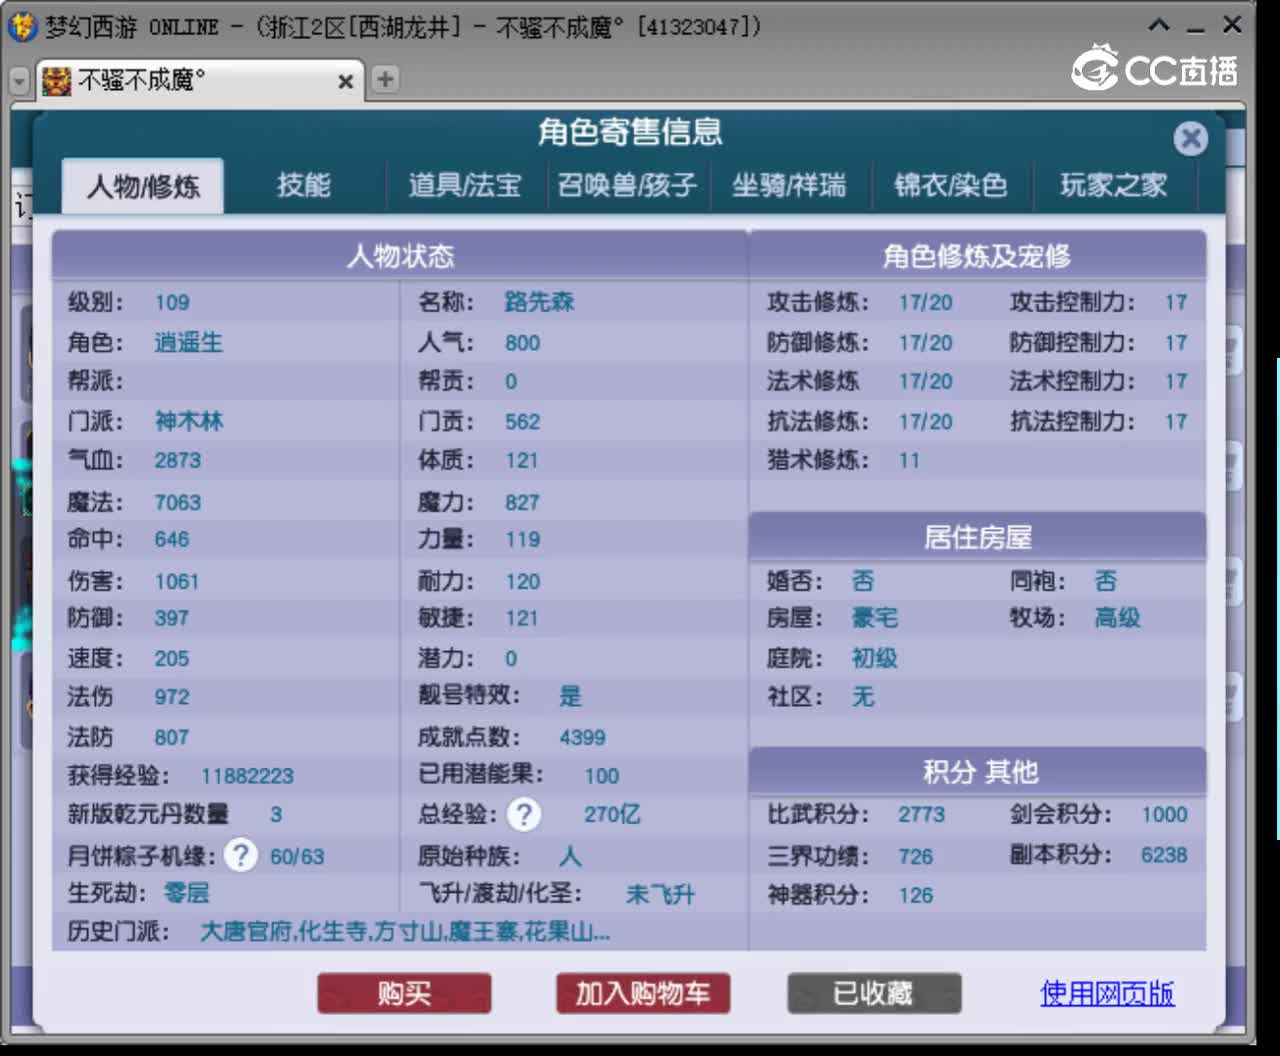Switch to the 玩家之家 tab
The width and height of the screenshot is (1280, 1056).
tap(1113, 185)
